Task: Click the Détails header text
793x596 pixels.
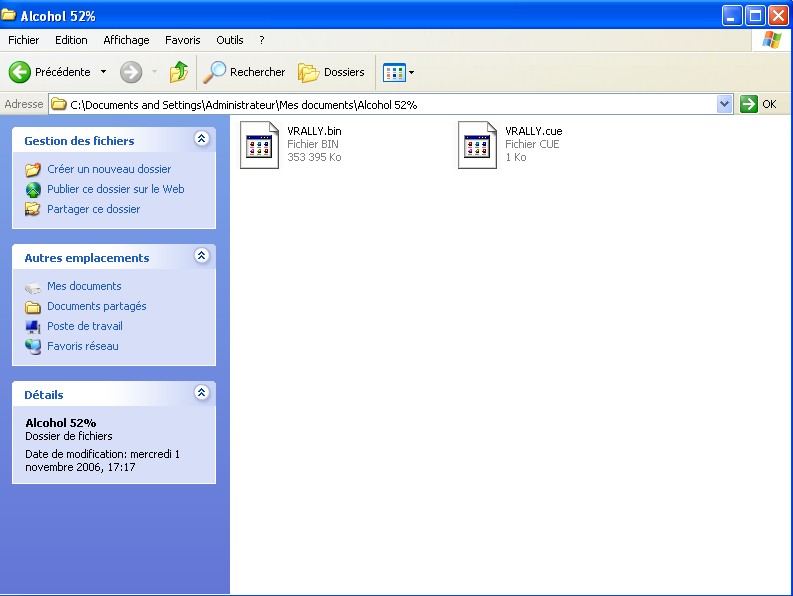Action: coord(44,395)
